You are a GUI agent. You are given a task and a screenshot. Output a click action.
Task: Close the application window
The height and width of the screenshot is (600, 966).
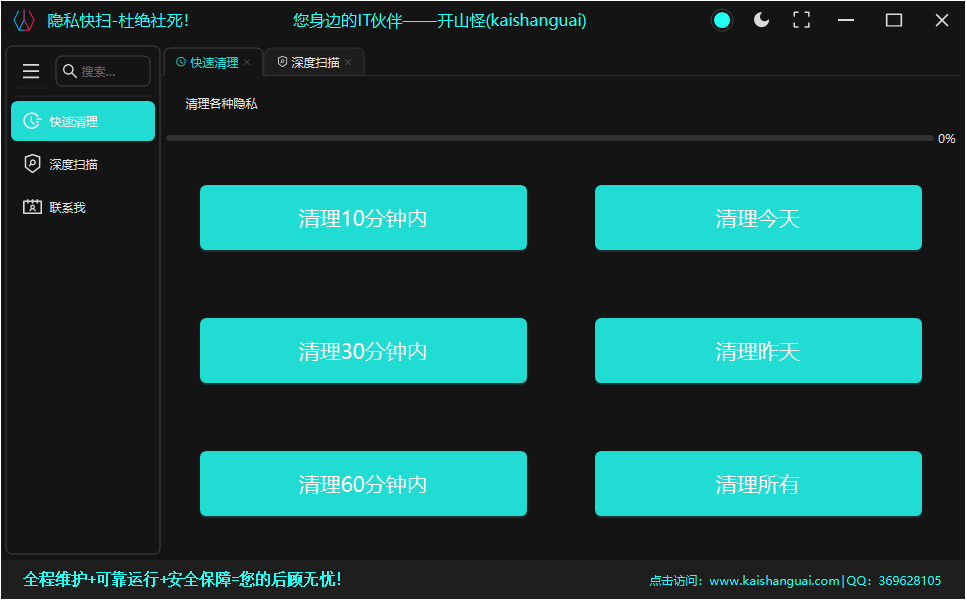point(941,20)
